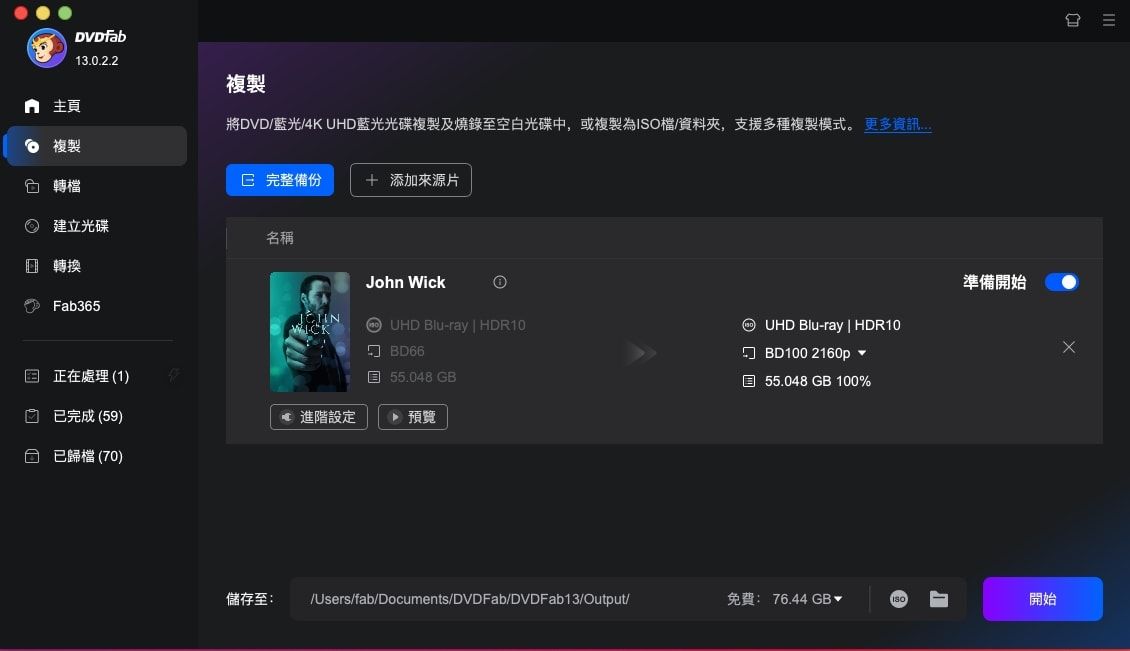Screen dimensions: 1130x651
Task: Select ISO output icon at bottom
Action: [899, 599]
